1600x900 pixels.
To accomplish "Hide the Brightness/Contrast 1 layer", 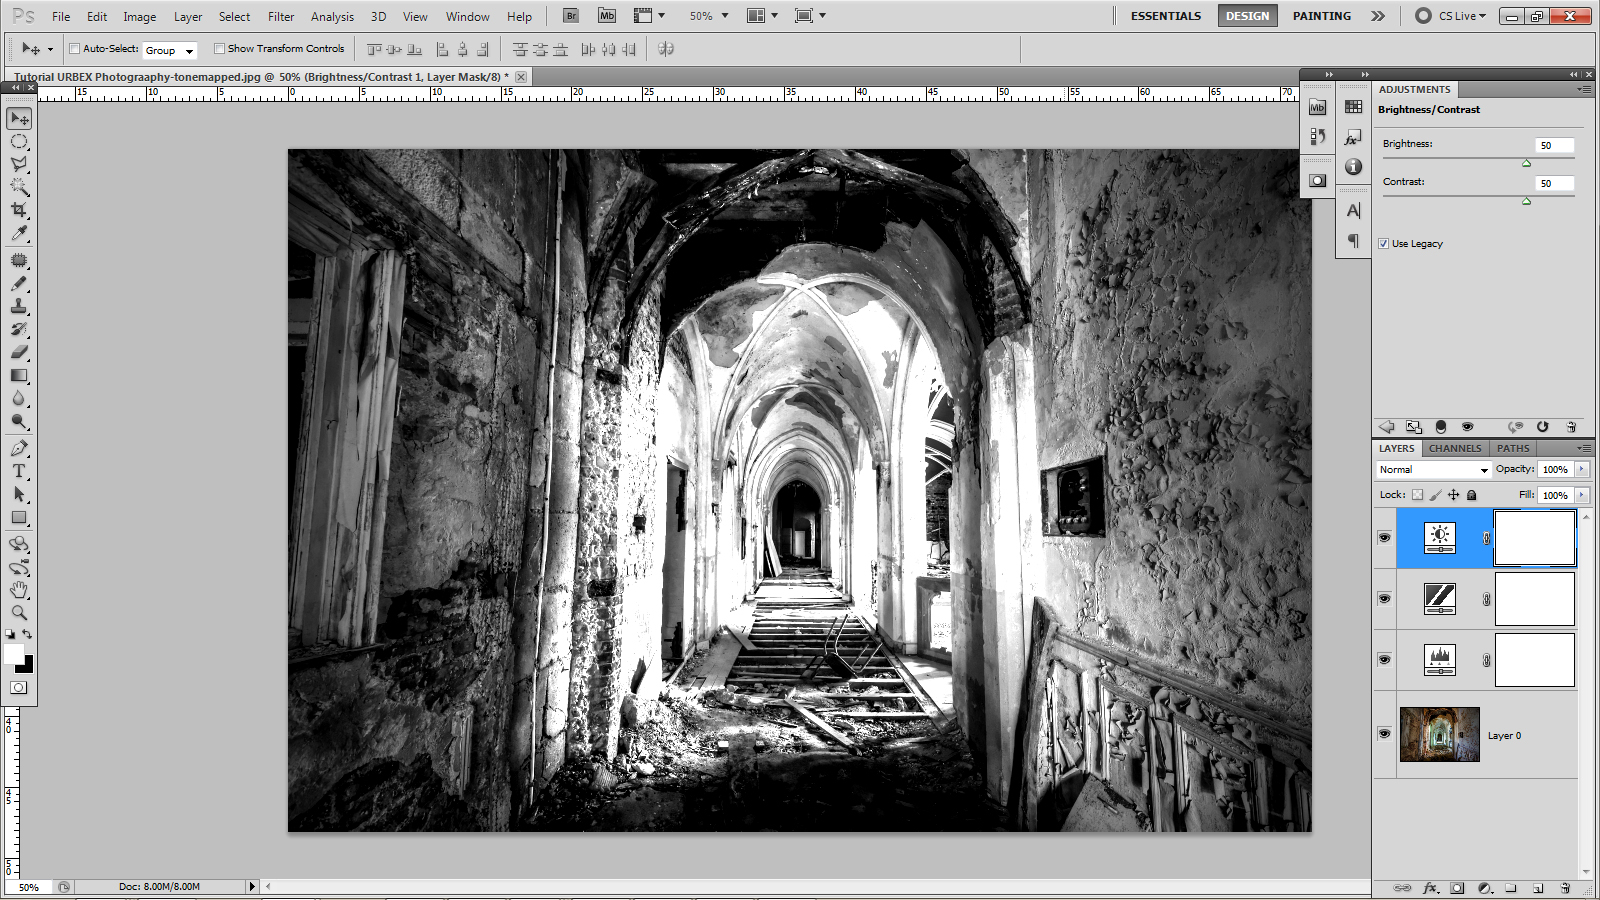I will [1384, 537].
